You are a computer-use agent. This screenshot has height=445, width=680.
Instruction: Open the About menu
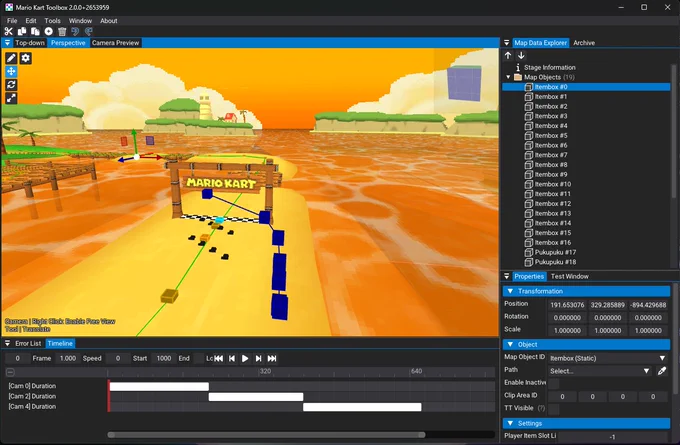108,21
